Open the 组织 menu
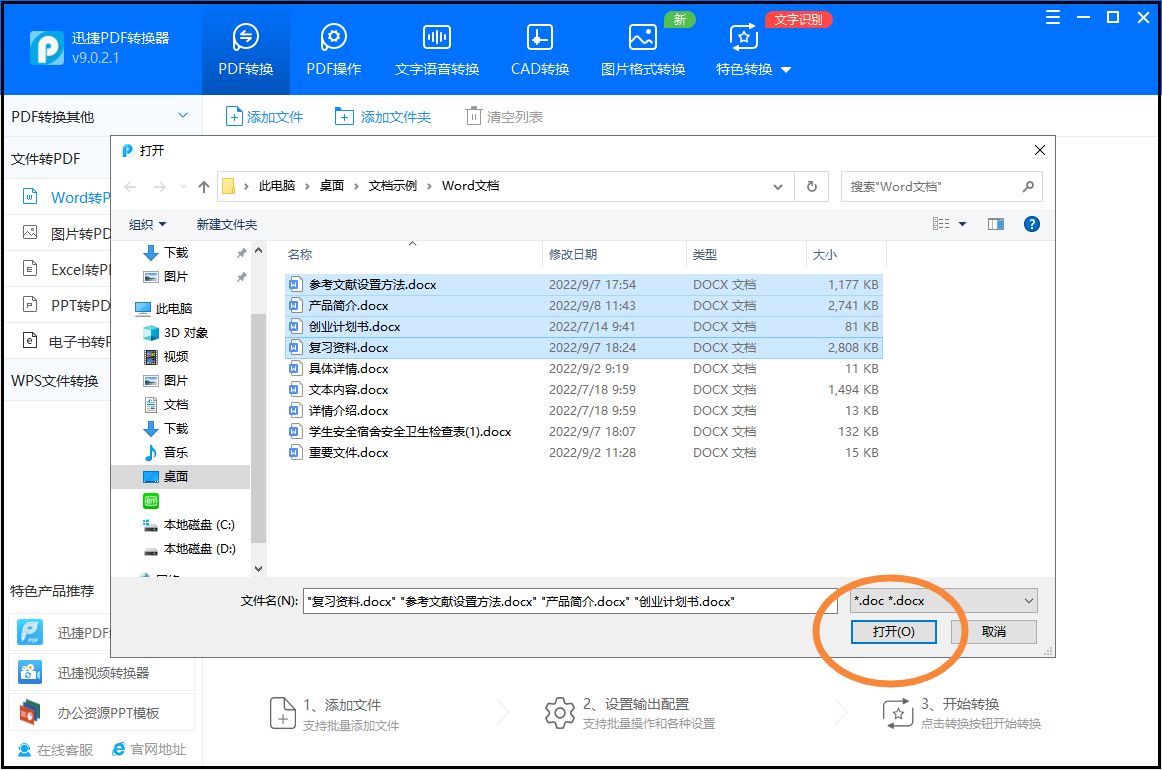The image size is (1162, 770). tap(147, 225)
